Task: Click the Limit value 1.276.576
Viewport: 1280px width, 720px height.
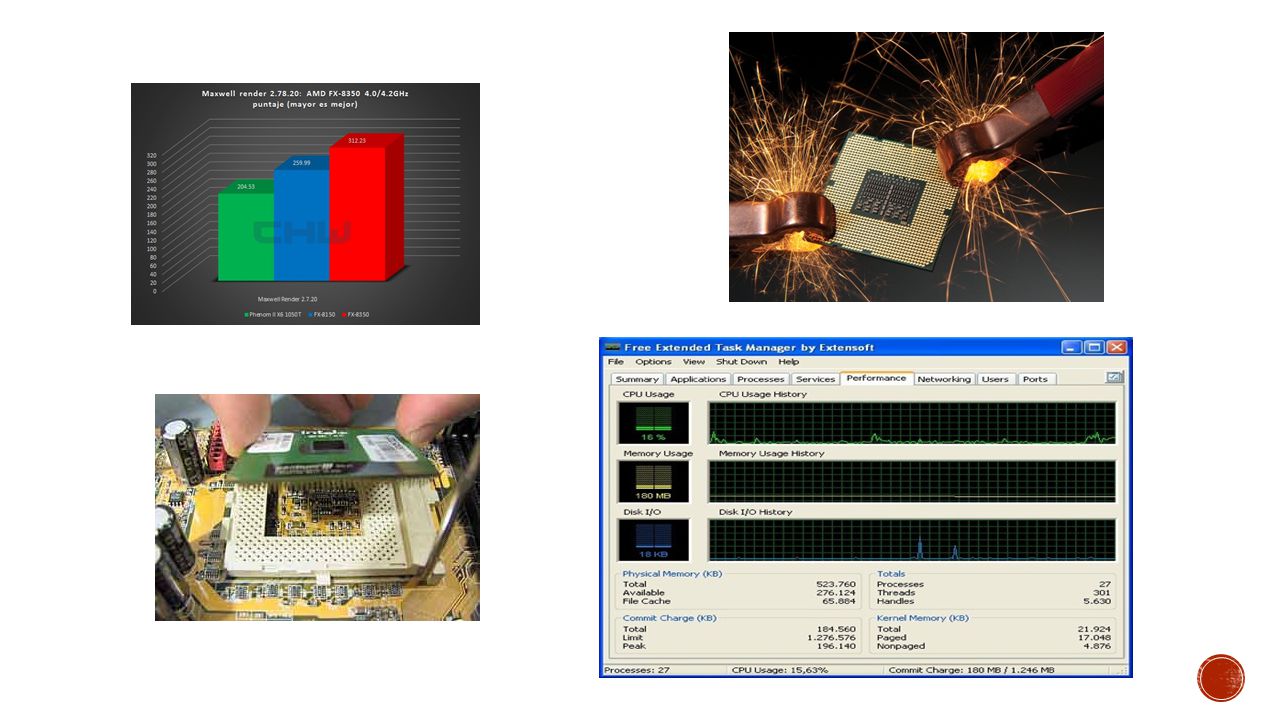Action: (832, 637)
